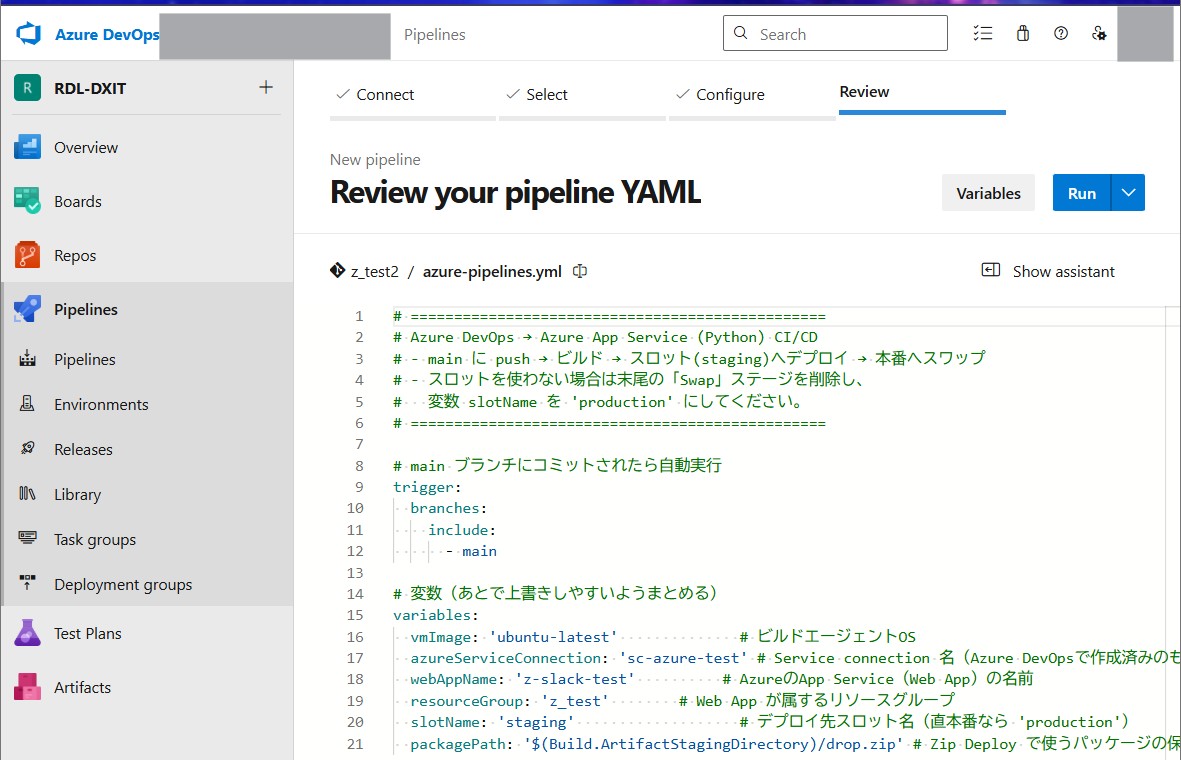Click the 'variables:' line in editor

[x=435, y=615]
